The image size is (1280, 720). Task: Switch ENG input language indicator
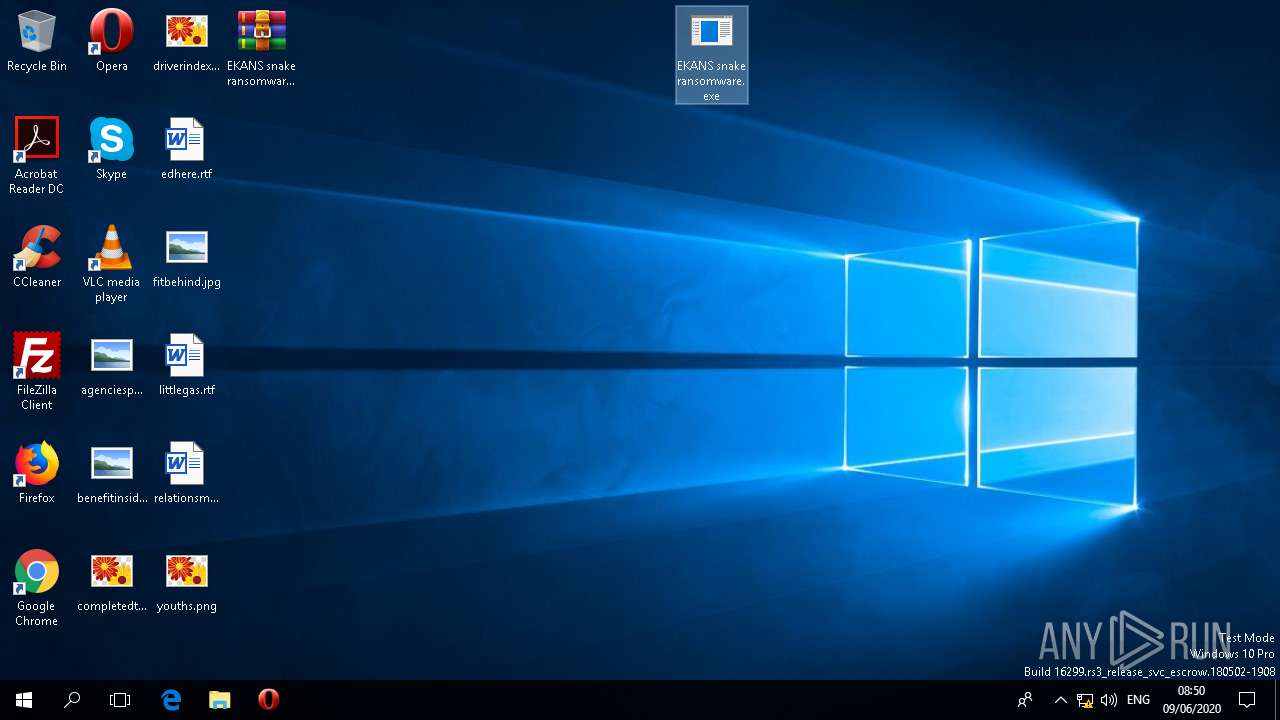pyautogui.click(x=1138, y=700)
